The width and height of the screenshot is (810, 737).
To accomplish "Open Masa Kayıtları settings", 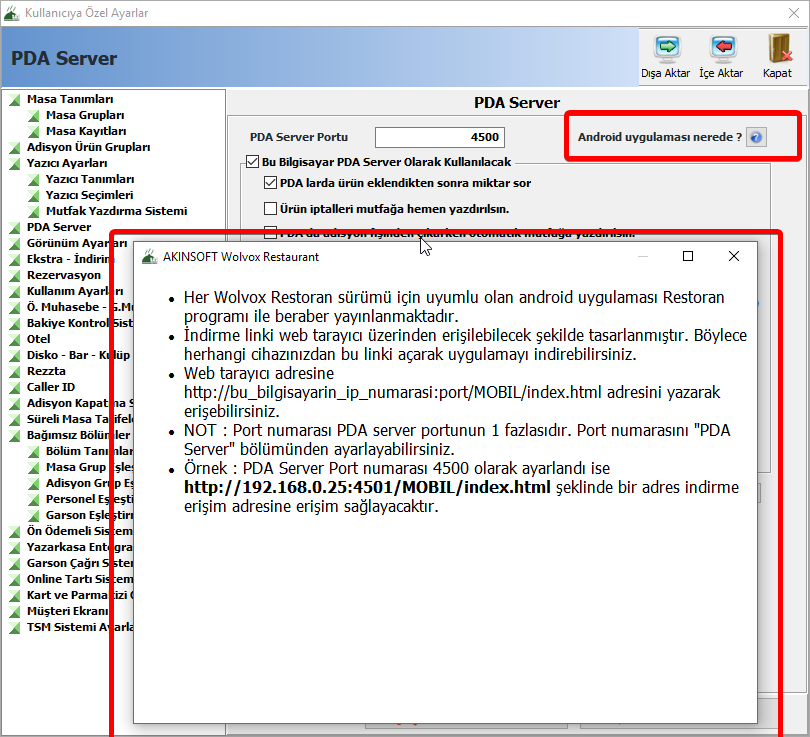I will tap(86, 131).
